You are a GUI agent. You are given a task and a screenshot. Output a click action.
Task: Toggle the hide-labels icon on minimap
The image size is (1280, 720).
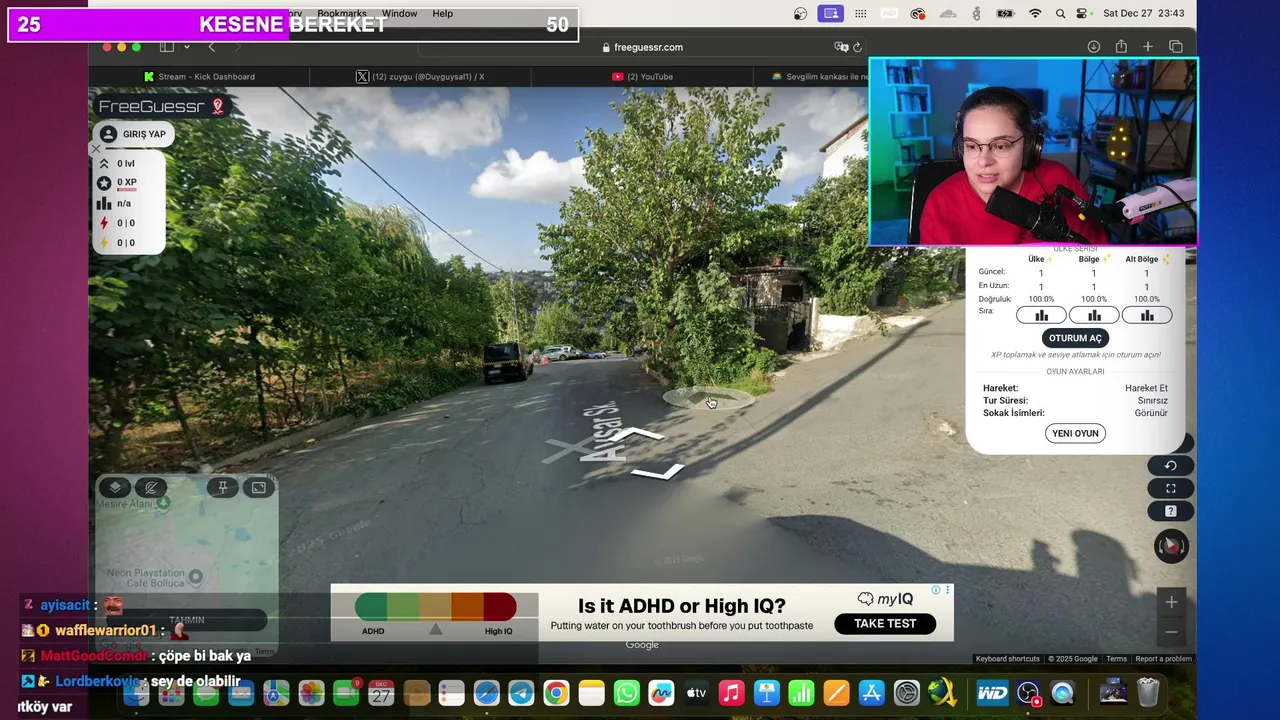(151, 487)
